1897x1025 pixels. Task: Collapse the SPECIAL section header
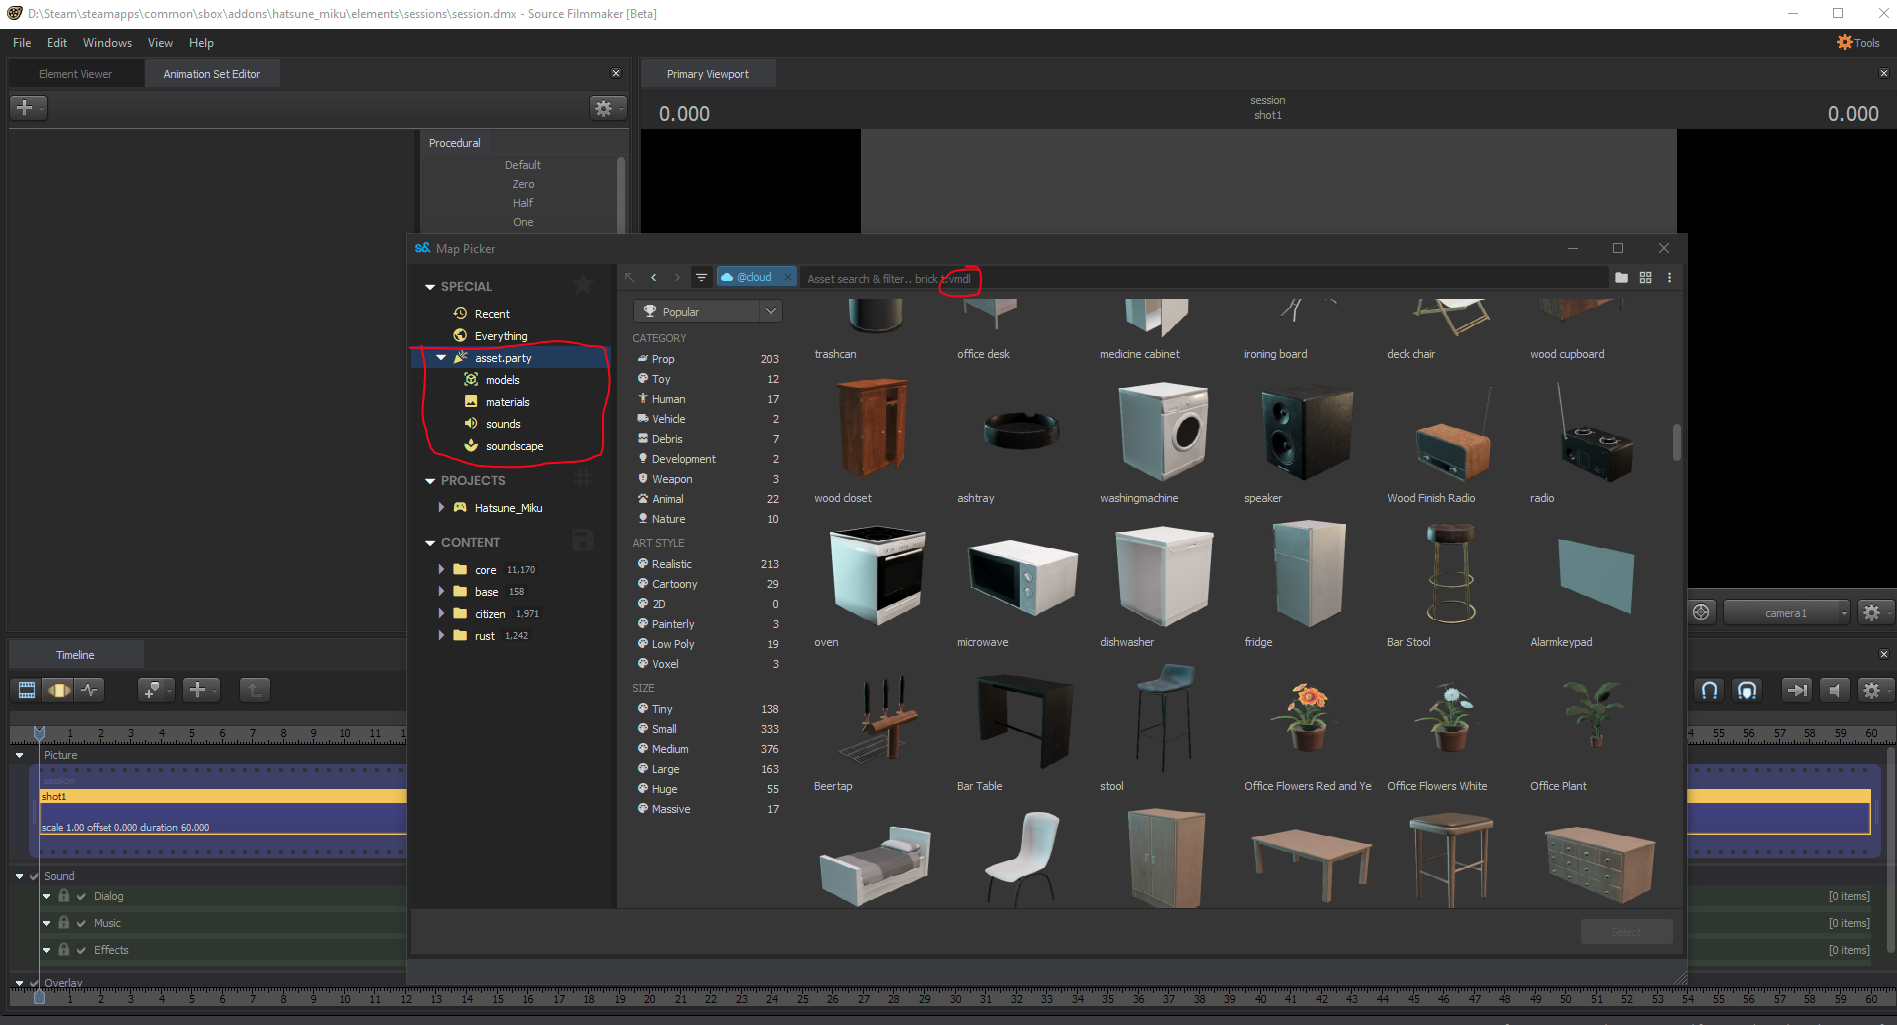428,286
